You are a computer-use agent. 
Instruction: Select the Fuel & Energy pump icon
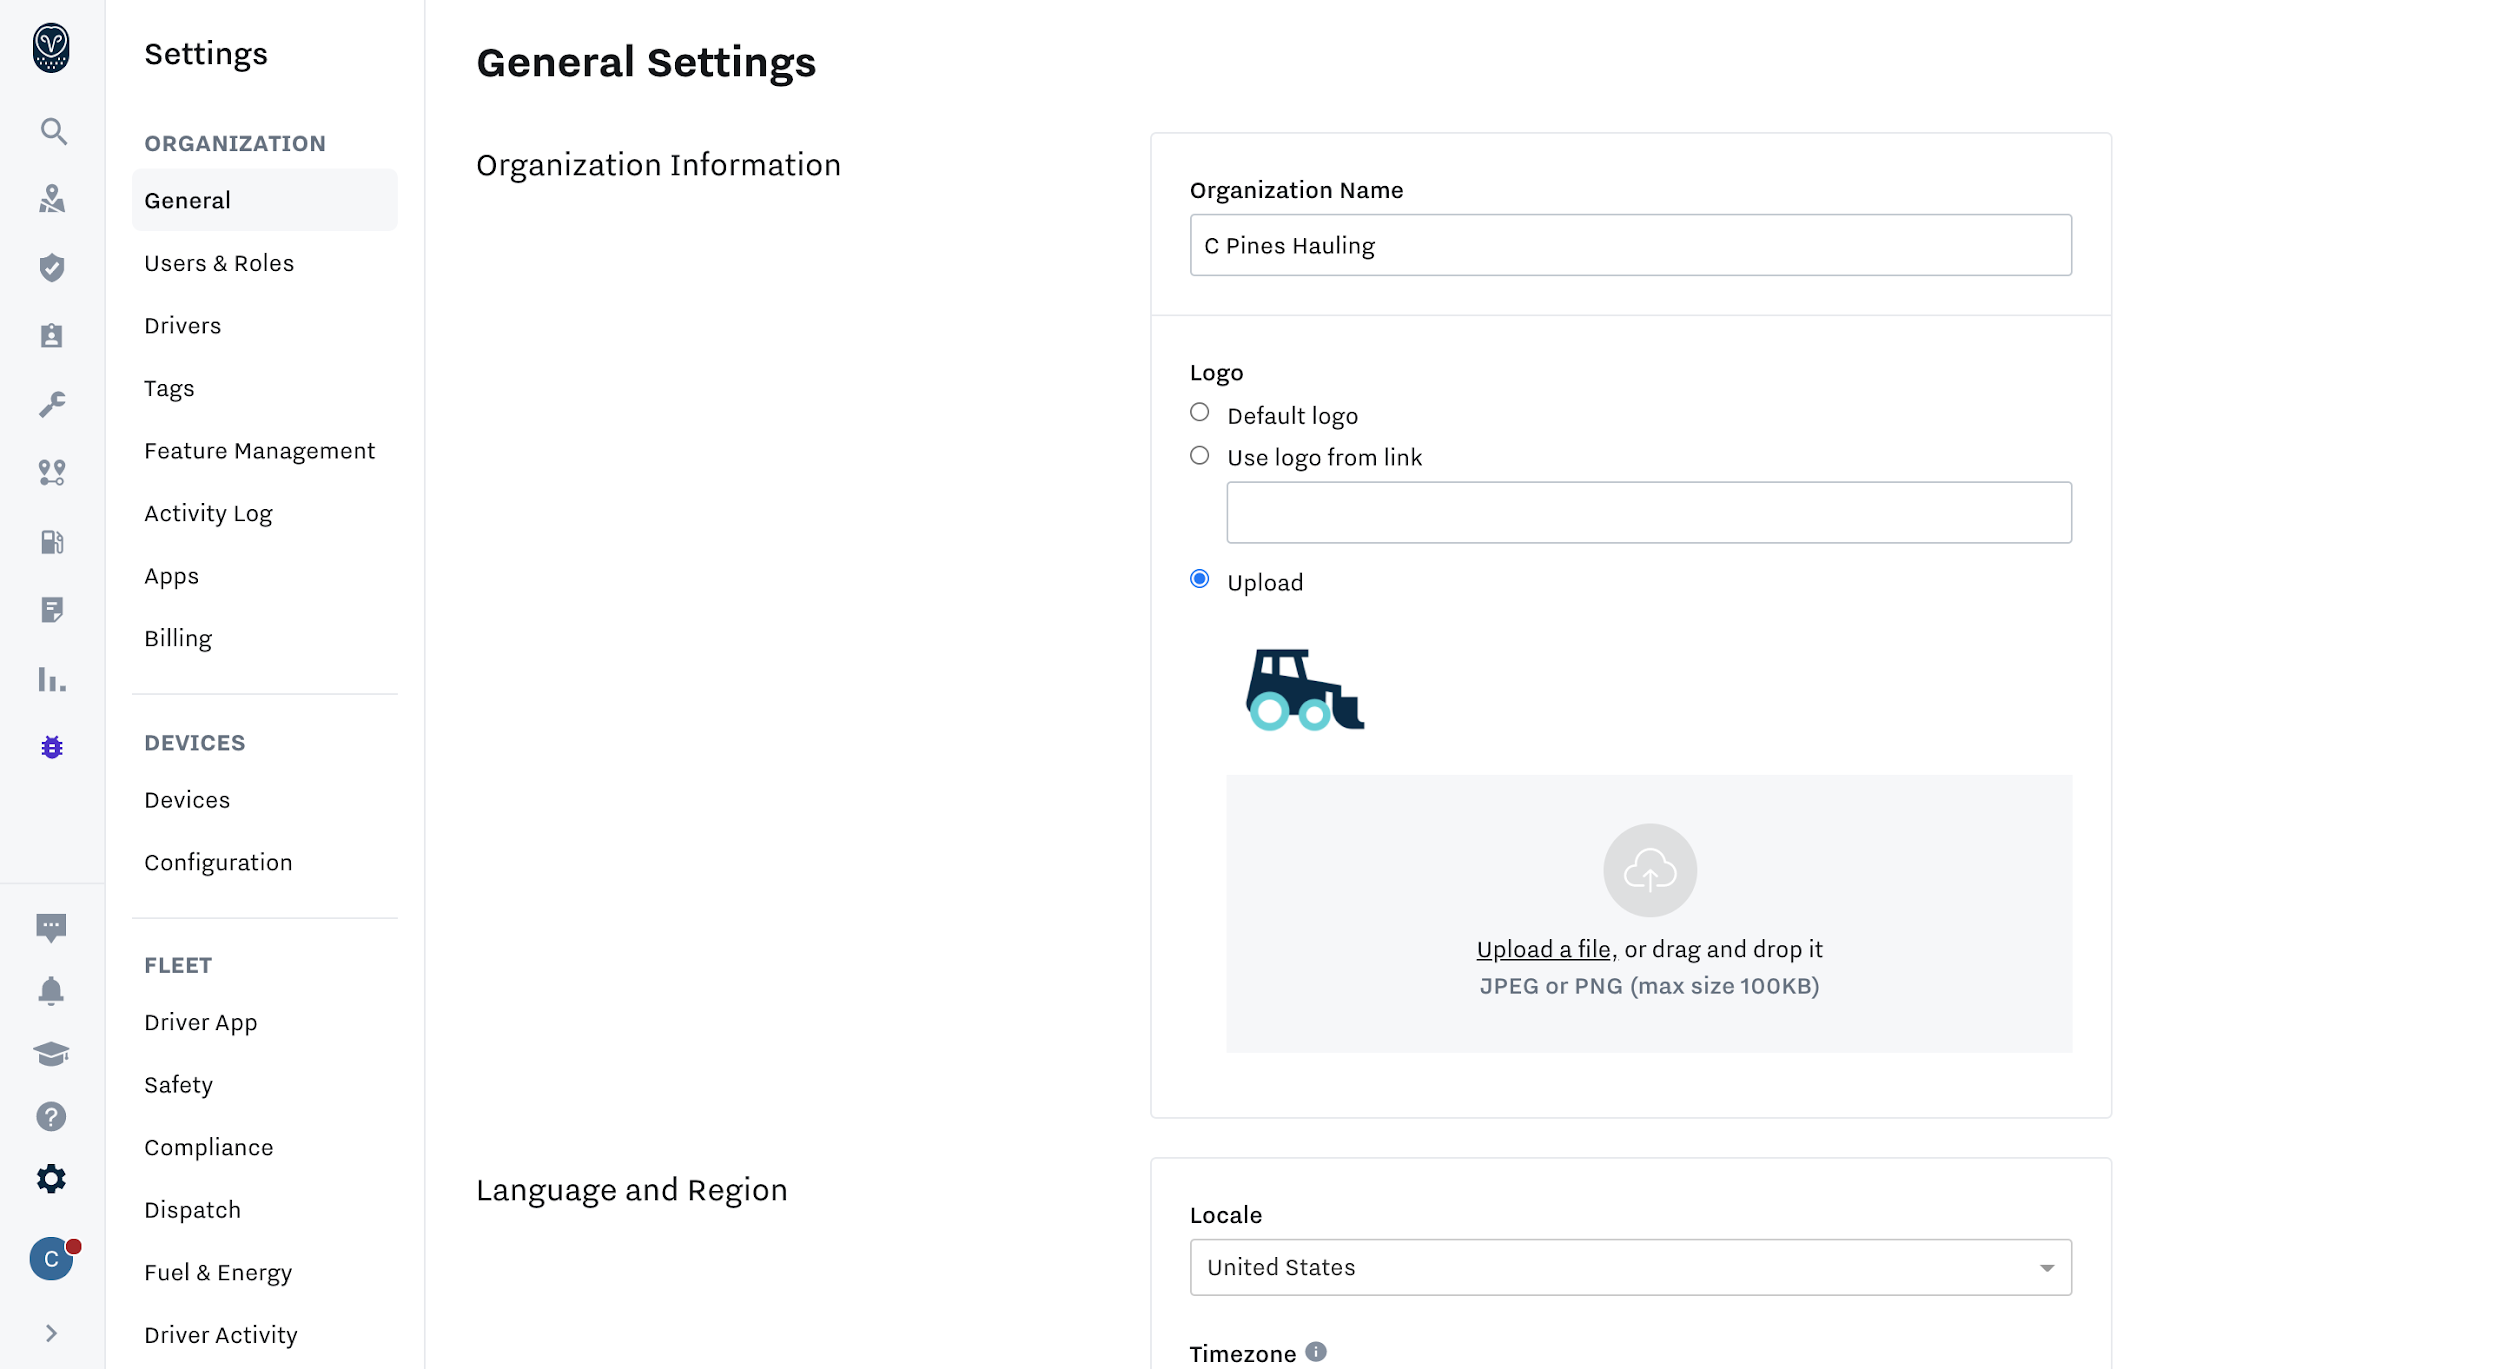pos(52,541)
